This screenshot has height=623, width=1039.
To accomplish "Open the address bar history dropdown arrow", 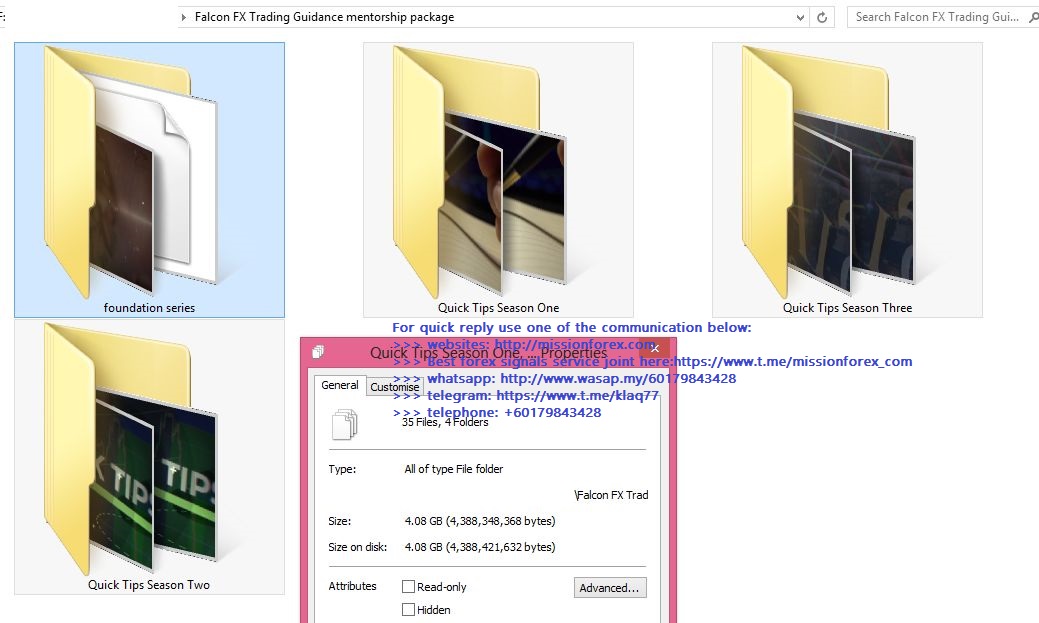I will click(x=800, y=17).
